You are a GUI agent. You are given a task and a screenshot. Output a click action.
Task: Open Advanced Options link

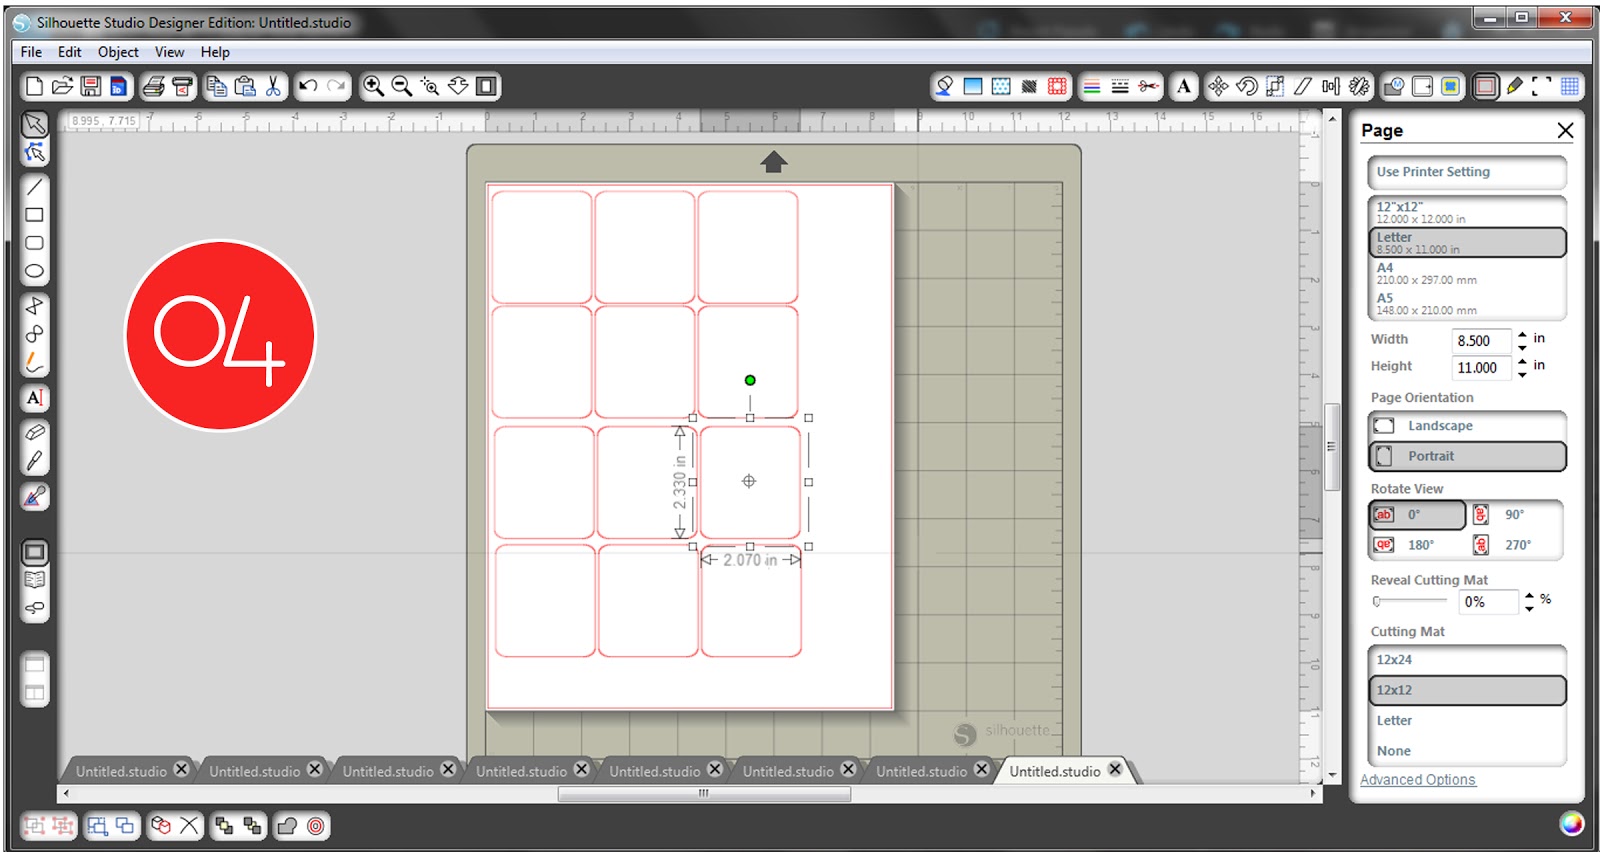click(1417, 780)
